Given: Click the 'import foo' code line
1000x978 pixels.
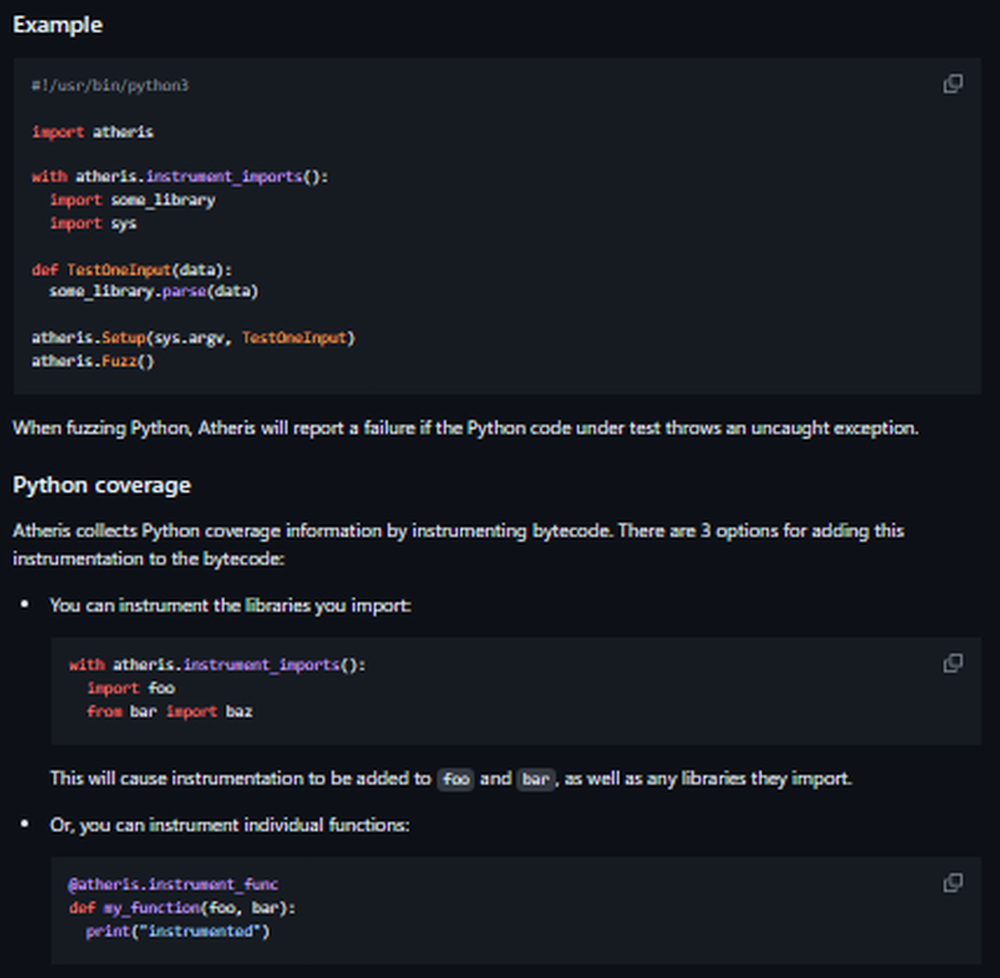Looking at the screenshot, I should (131, 689).
